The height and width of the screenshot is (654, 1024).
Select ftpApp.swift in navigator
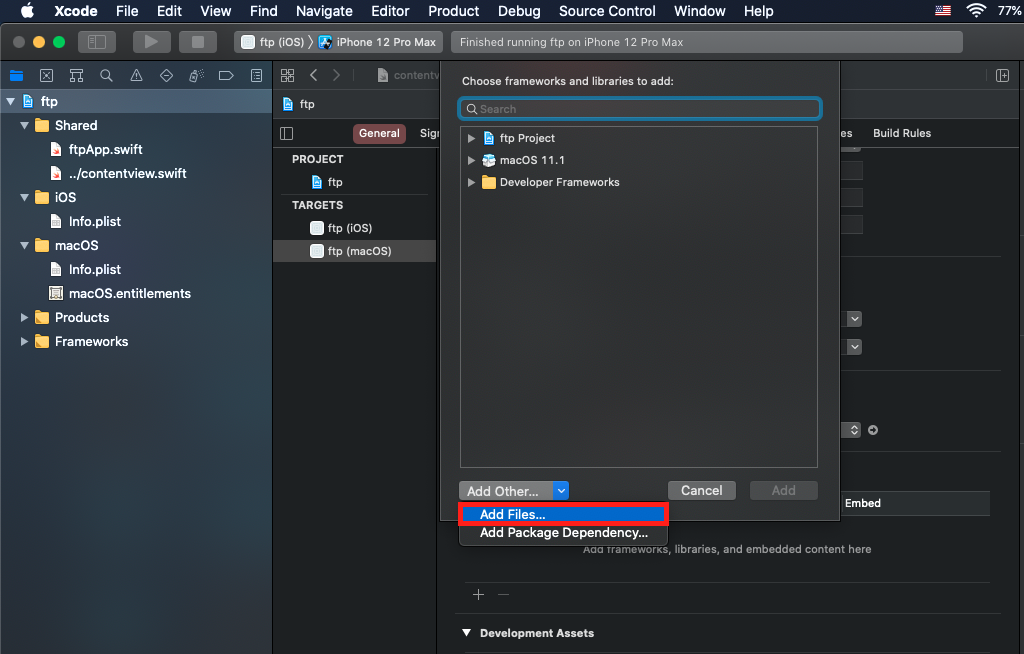(x=105, y=150)
